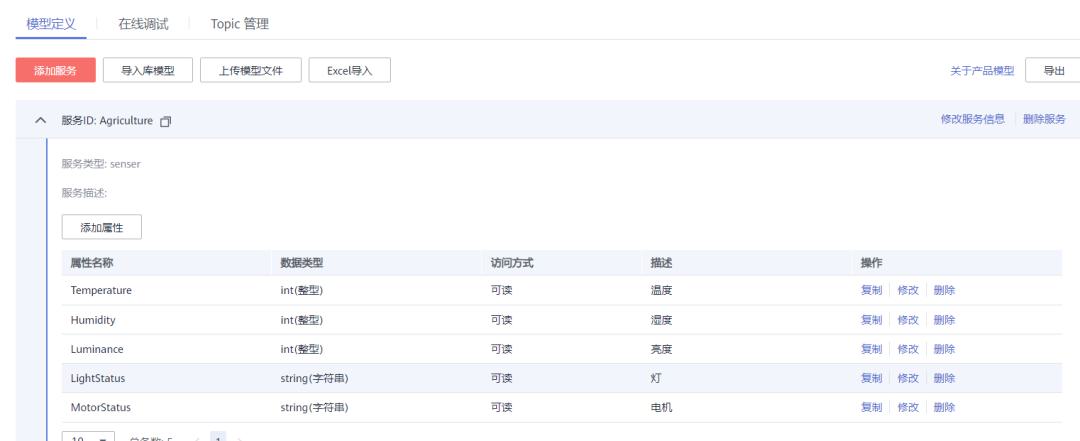
Task: Delete the Luminance property
Action: (x=944, y=349)
